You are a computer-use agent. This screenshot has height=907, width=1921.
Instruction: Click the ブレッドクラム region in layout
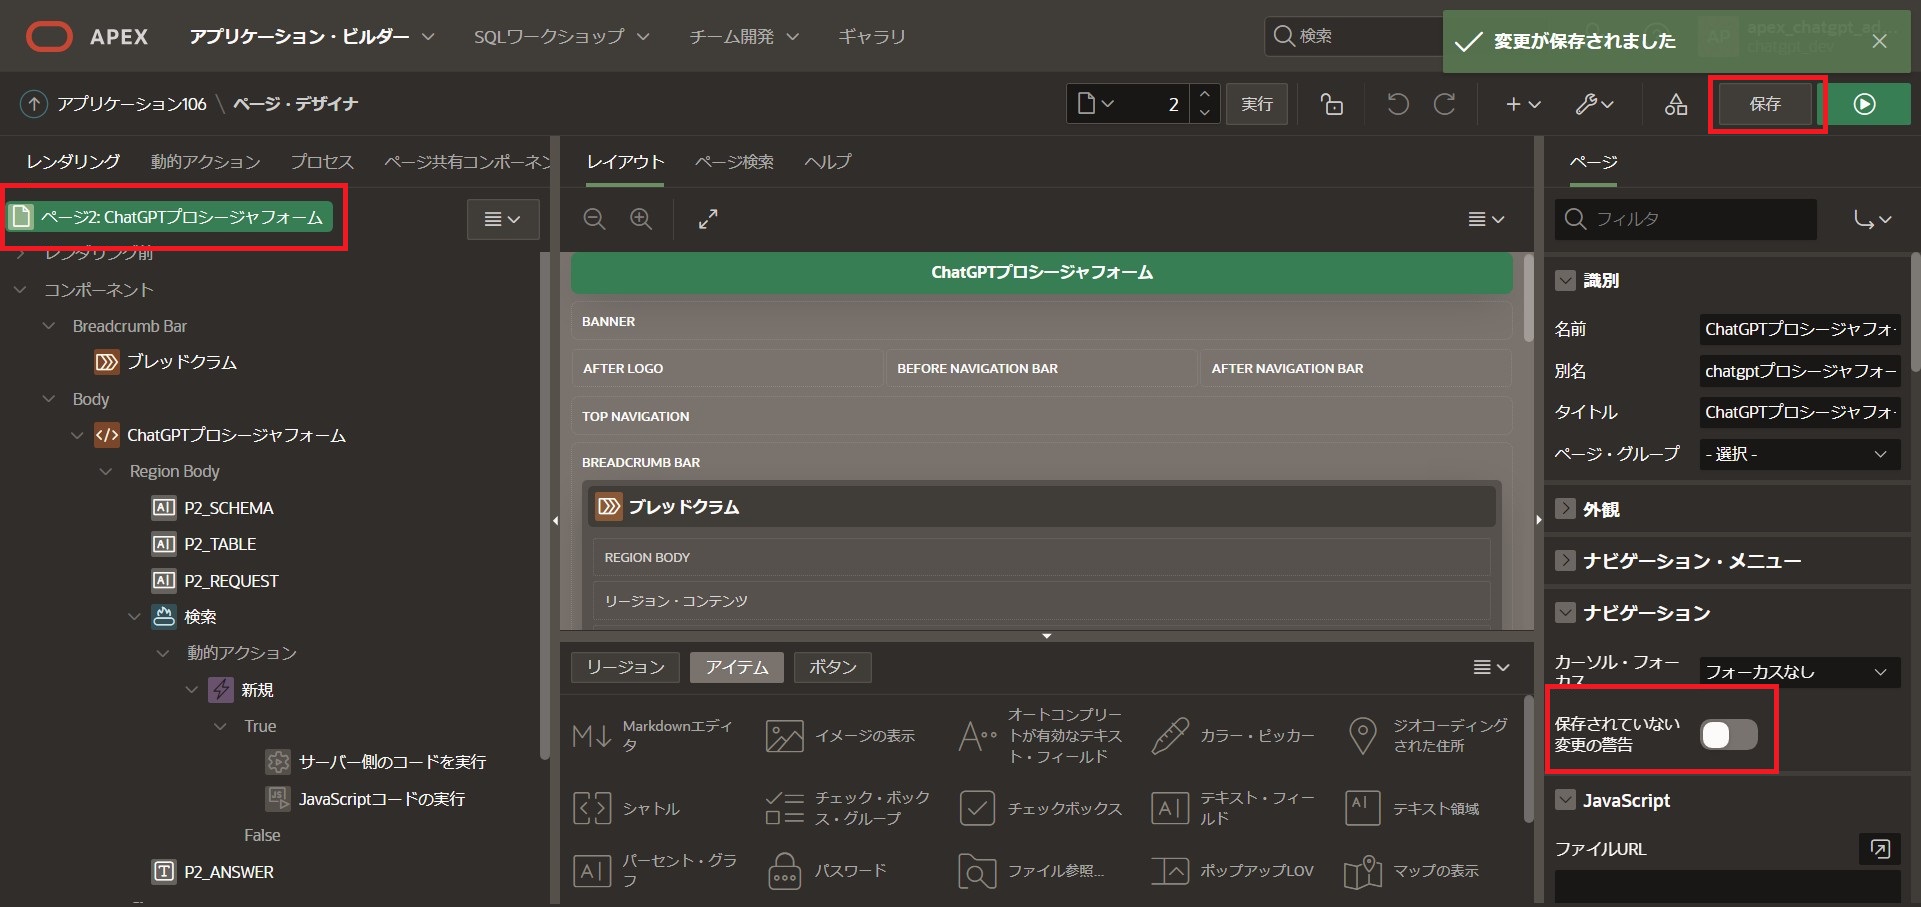pos(1041,507)
